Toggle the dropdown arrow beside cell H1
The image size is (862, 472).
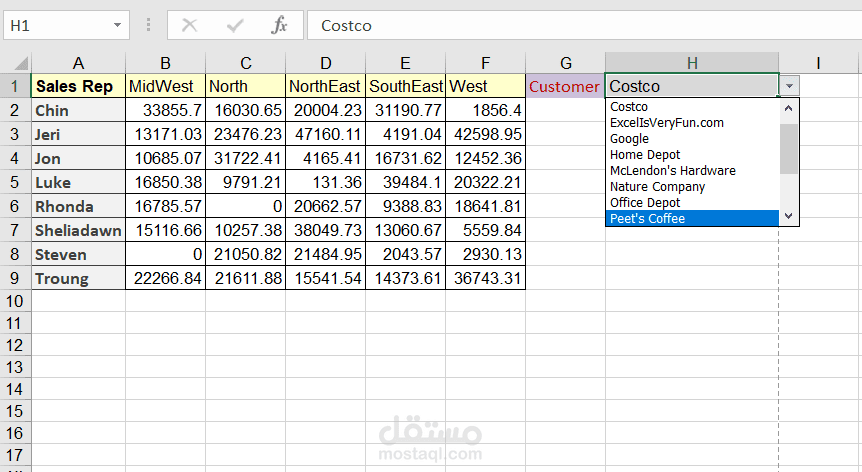(789, 86)
